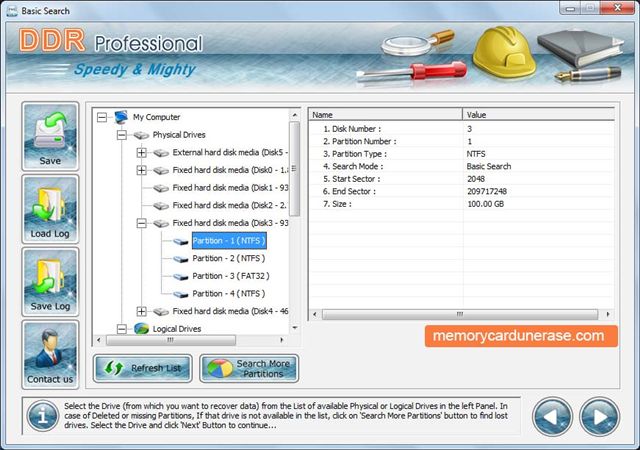The image size is (640, 450).
Task: Select Fixed hard disk media Disk2
Action: pos(230,205)
